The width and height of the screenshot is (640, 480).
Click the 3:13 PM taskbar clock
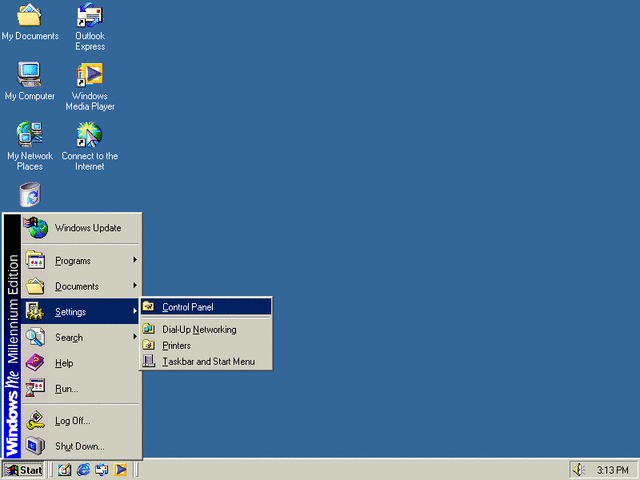click(613, 470)
